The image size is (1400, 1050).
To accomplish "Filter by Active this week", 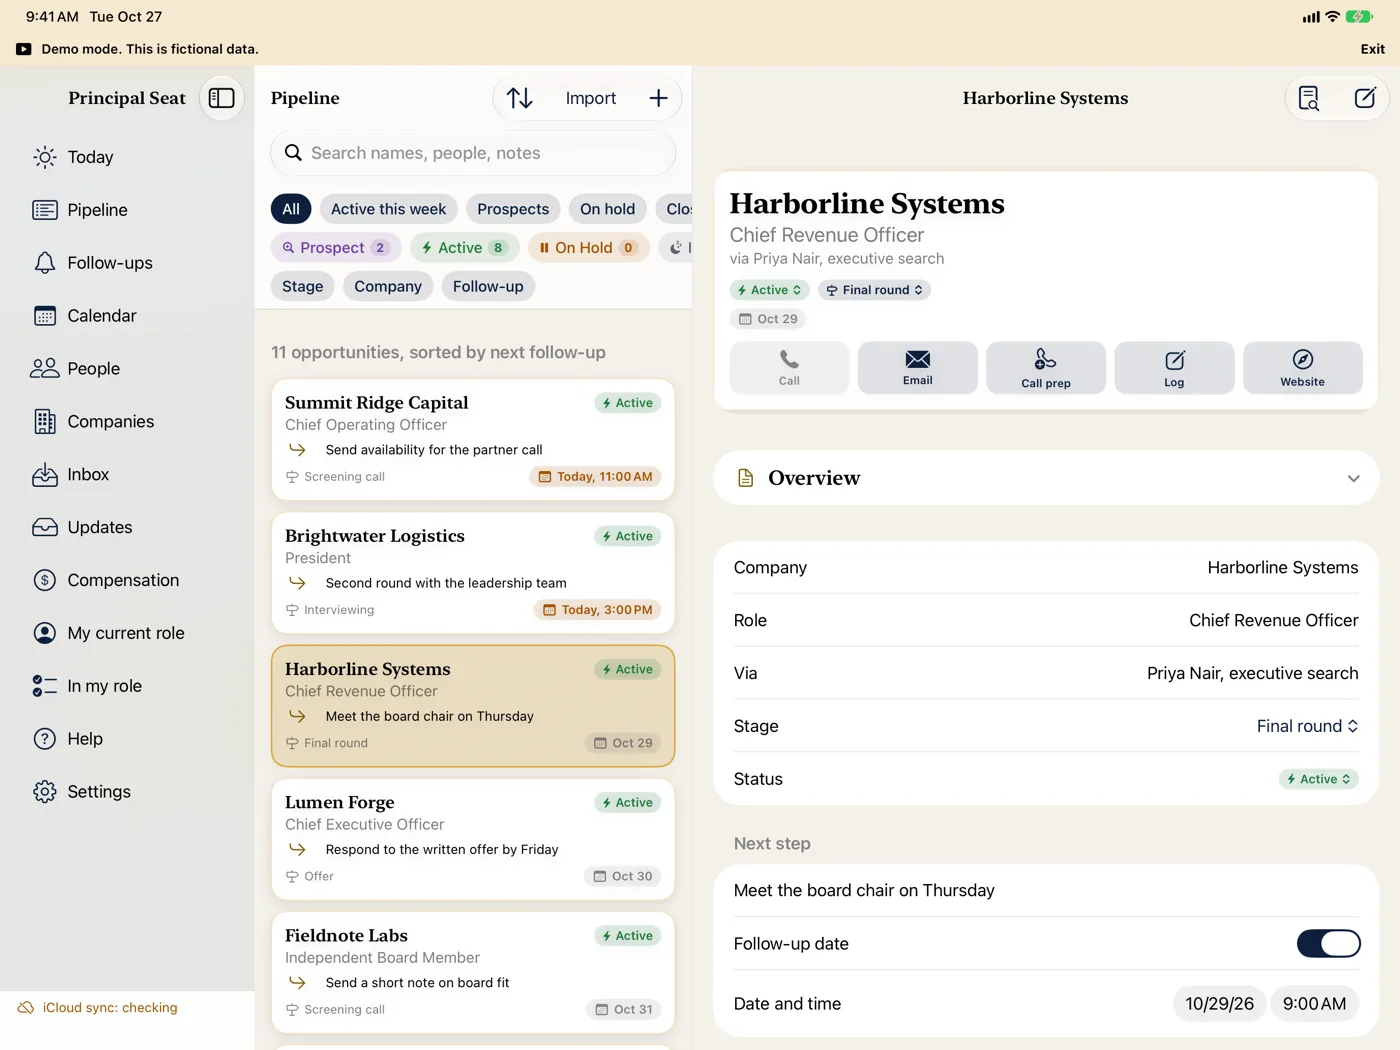I will pyautogui.click(x=389, y=209).
